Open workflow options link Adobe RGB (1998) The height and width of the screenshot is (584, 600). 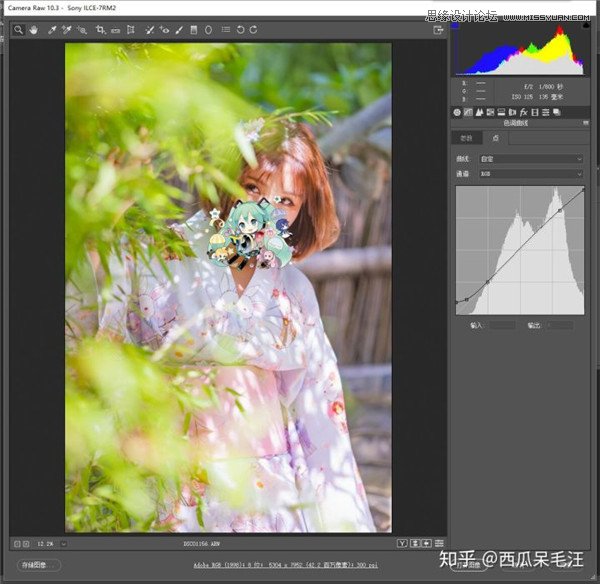click(285, 565)
